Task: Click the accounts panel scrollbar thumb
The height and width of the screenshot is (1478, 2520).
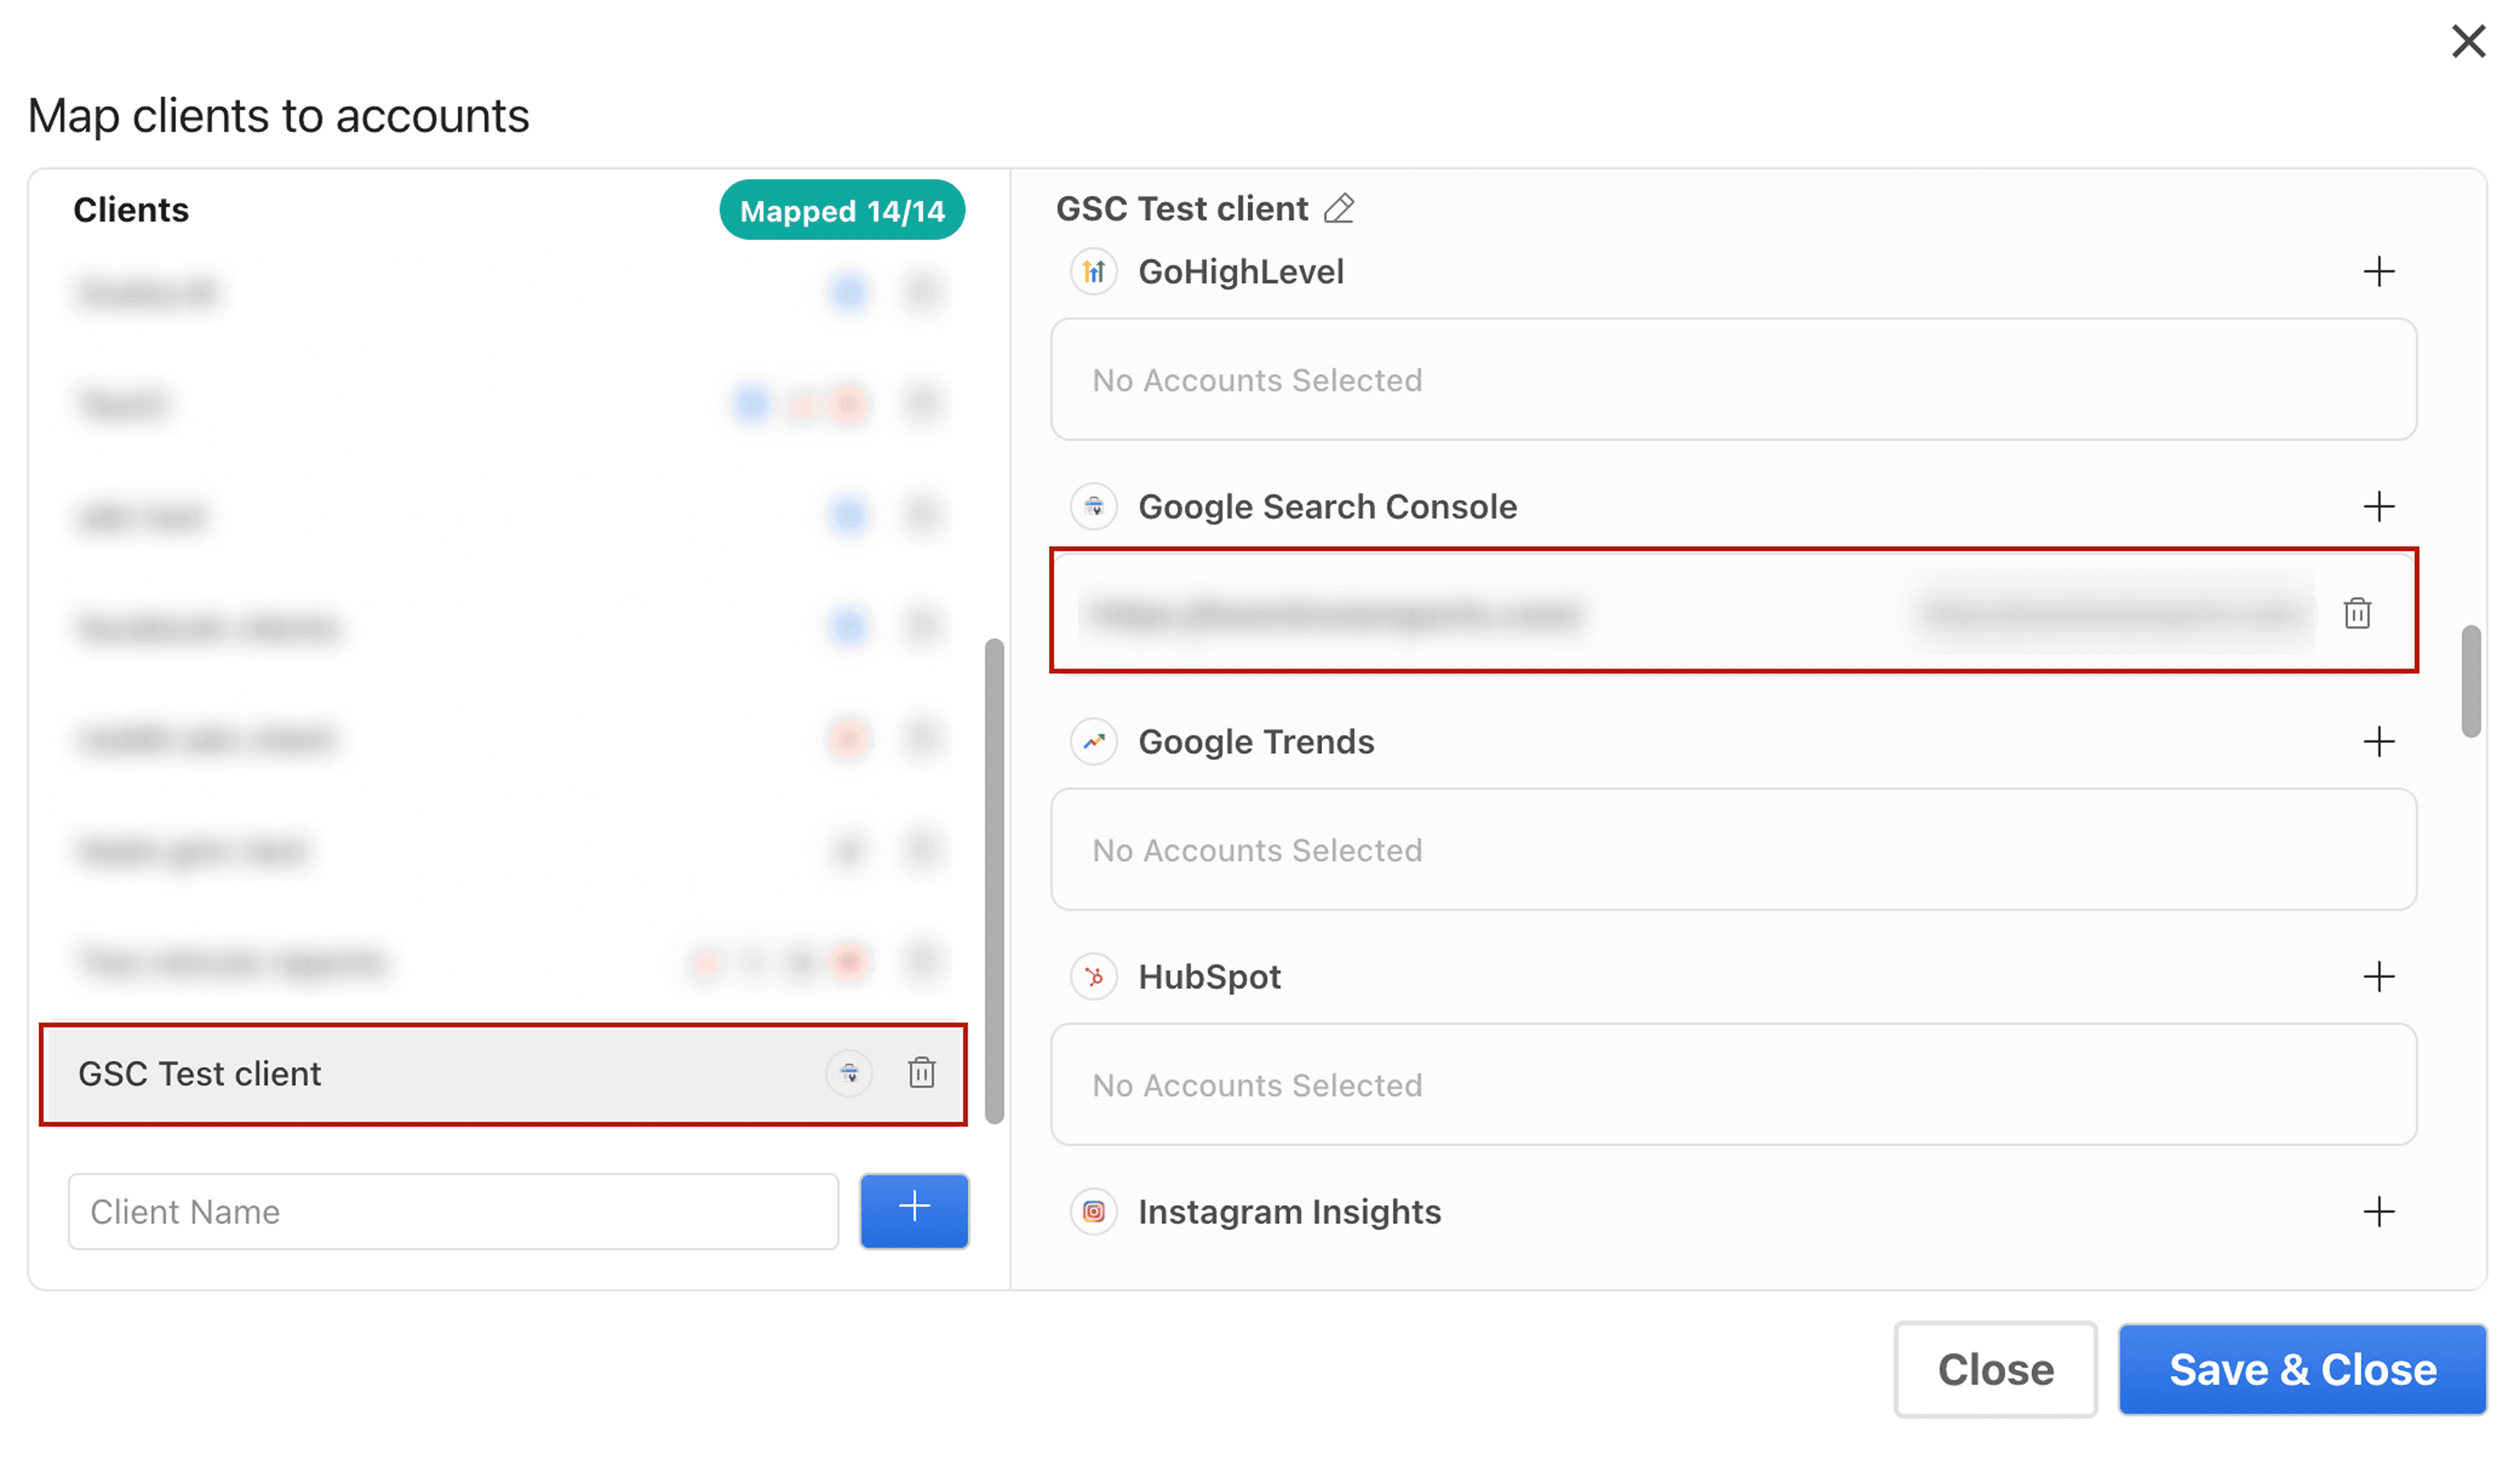Action: click(x=2471, y=681)
